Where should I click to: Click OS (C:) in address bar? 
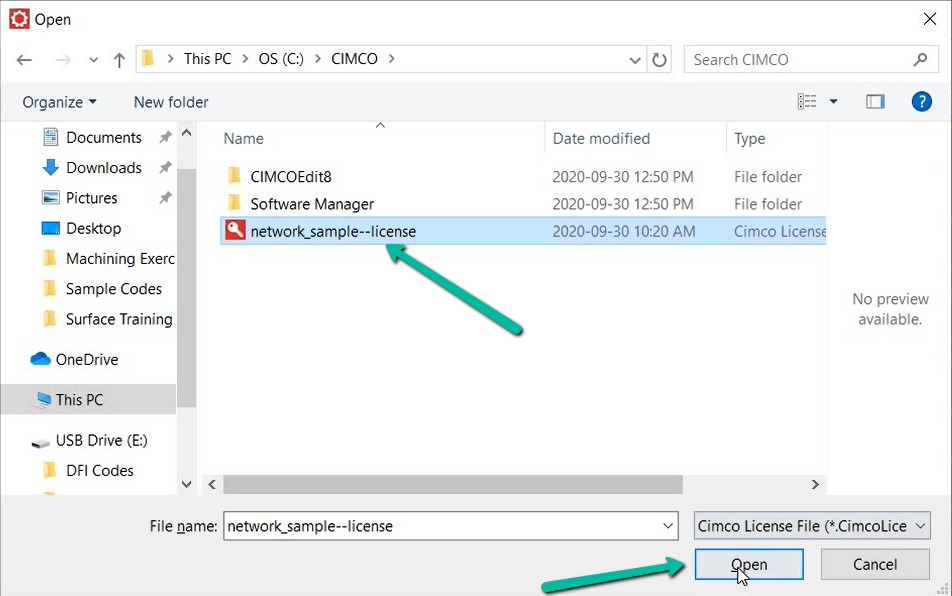click(281, 59)
